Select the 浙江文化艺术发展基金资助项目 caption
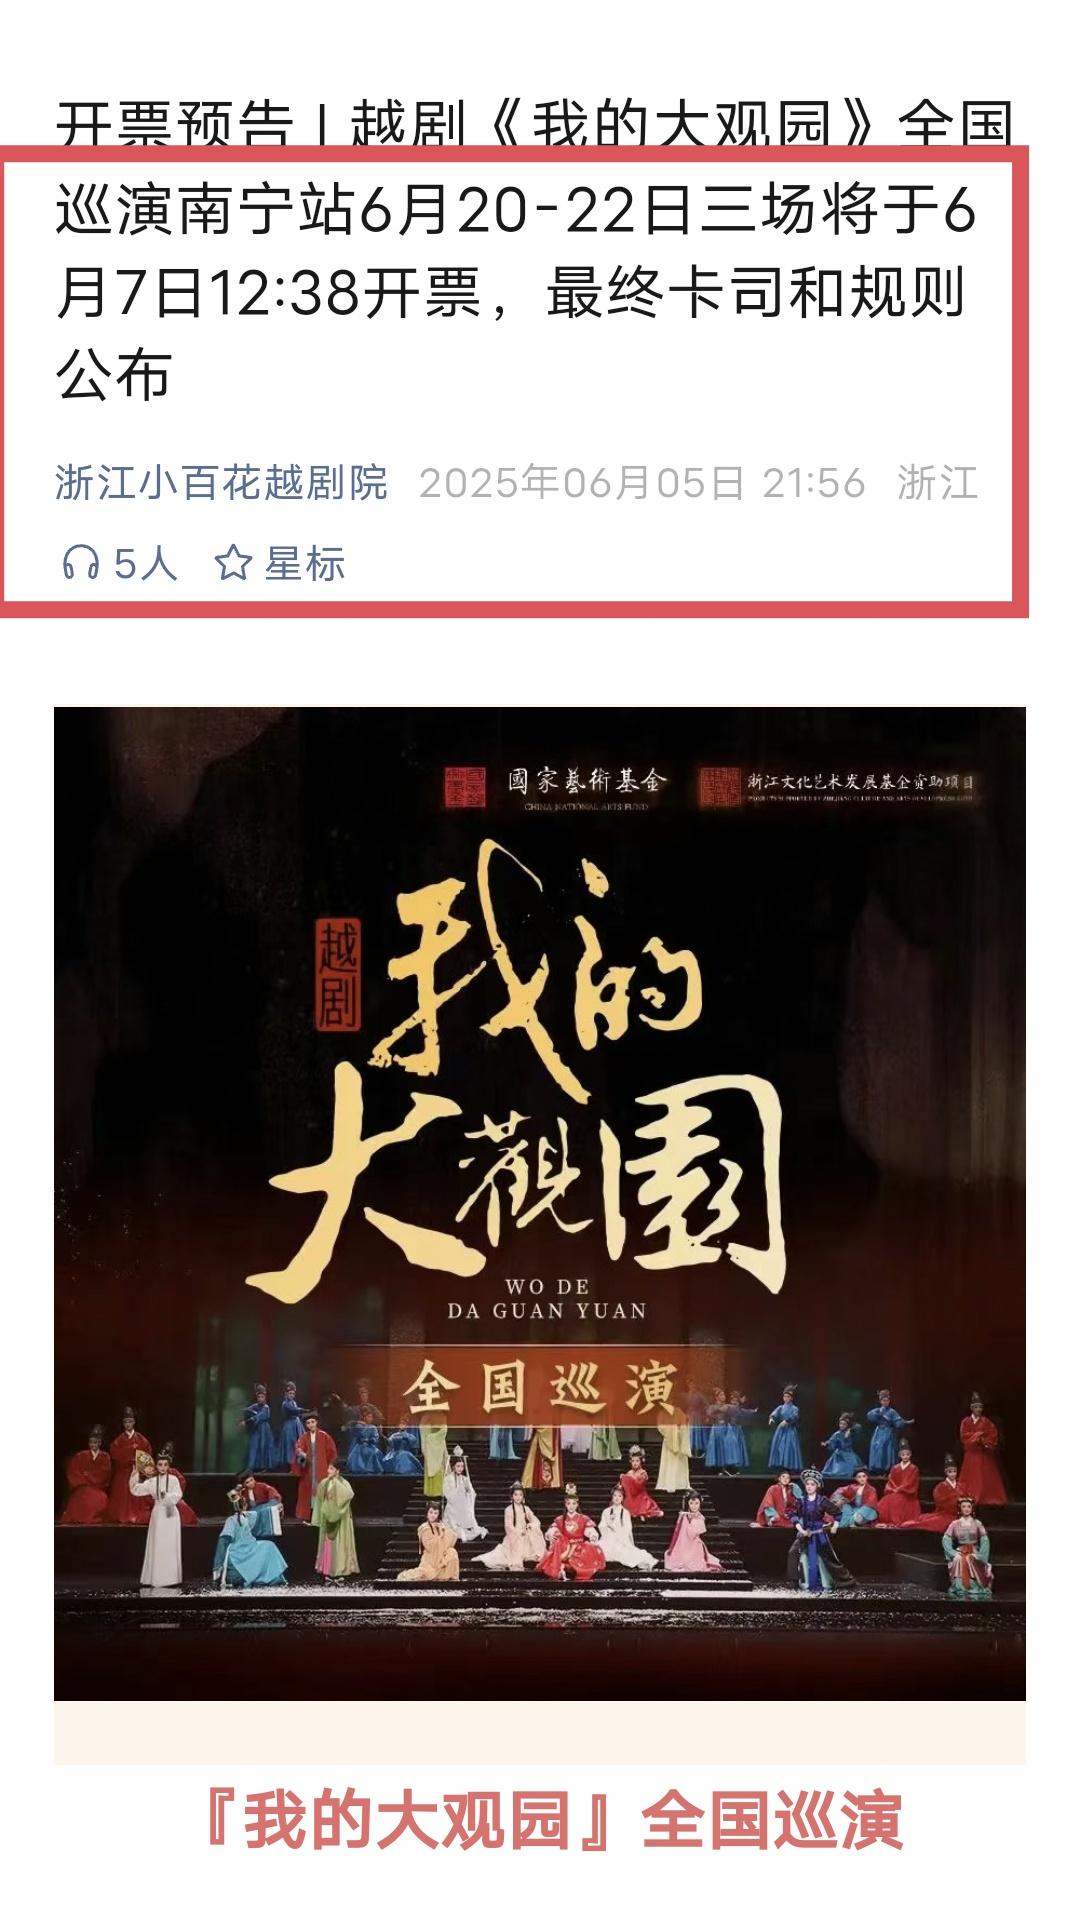Screen dimensions: 1080x1926 (860, 782)
